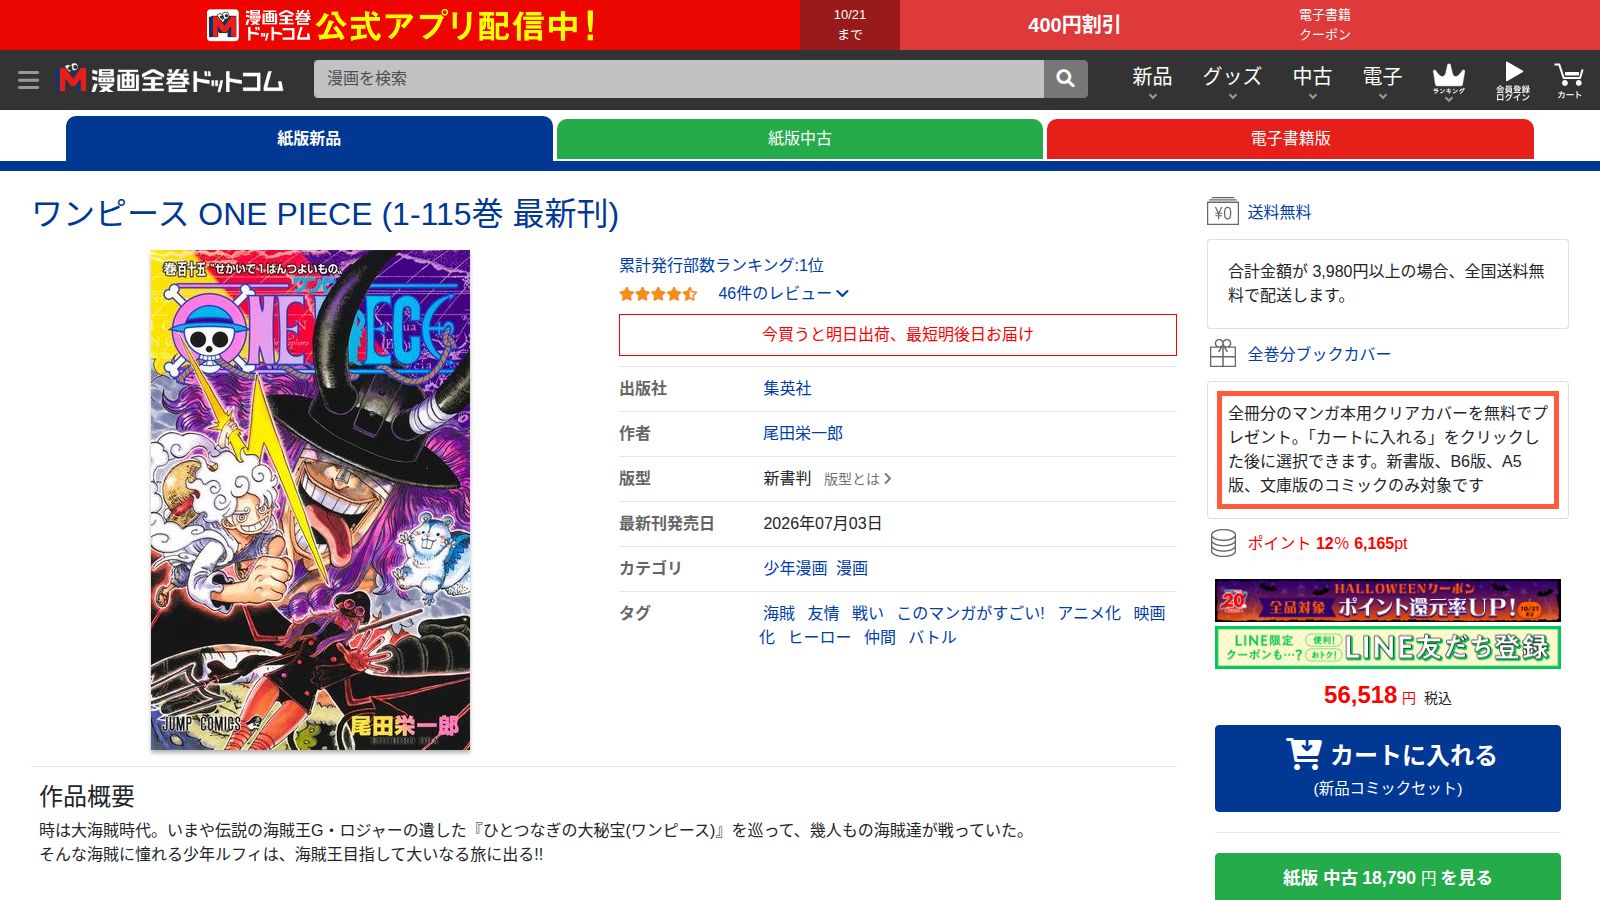This screenshot has width=1600, height=900.
Task: Click the バトル tag
Action: click(932, 637)
